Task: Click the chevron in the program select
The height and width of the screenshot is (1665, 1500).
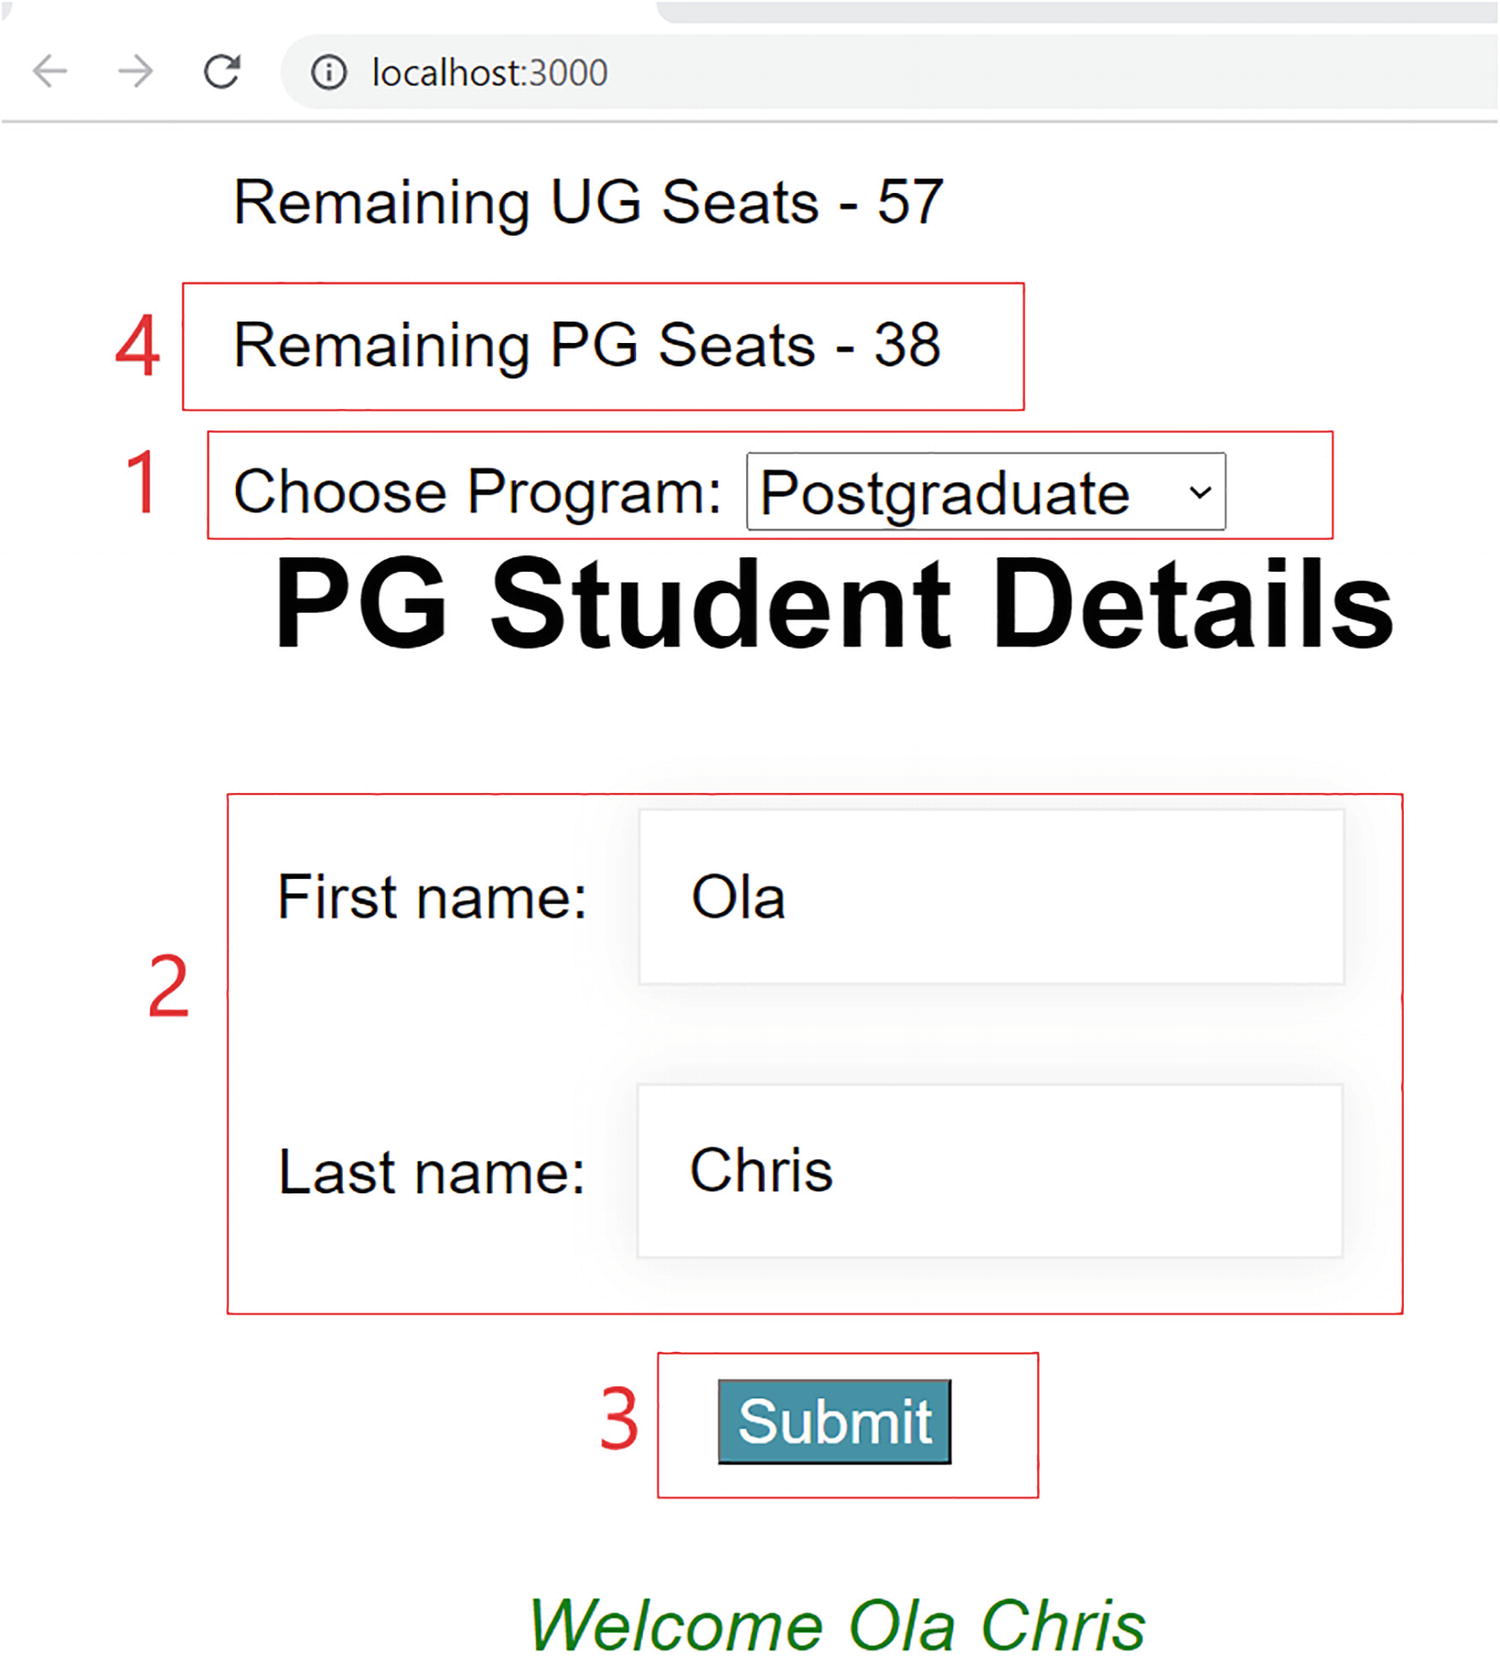Action: click(x=1200, y=492)
